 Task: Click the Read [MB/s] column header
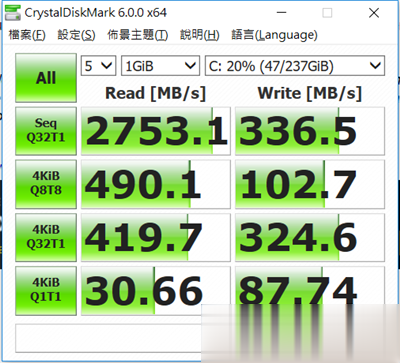point(155,93)
